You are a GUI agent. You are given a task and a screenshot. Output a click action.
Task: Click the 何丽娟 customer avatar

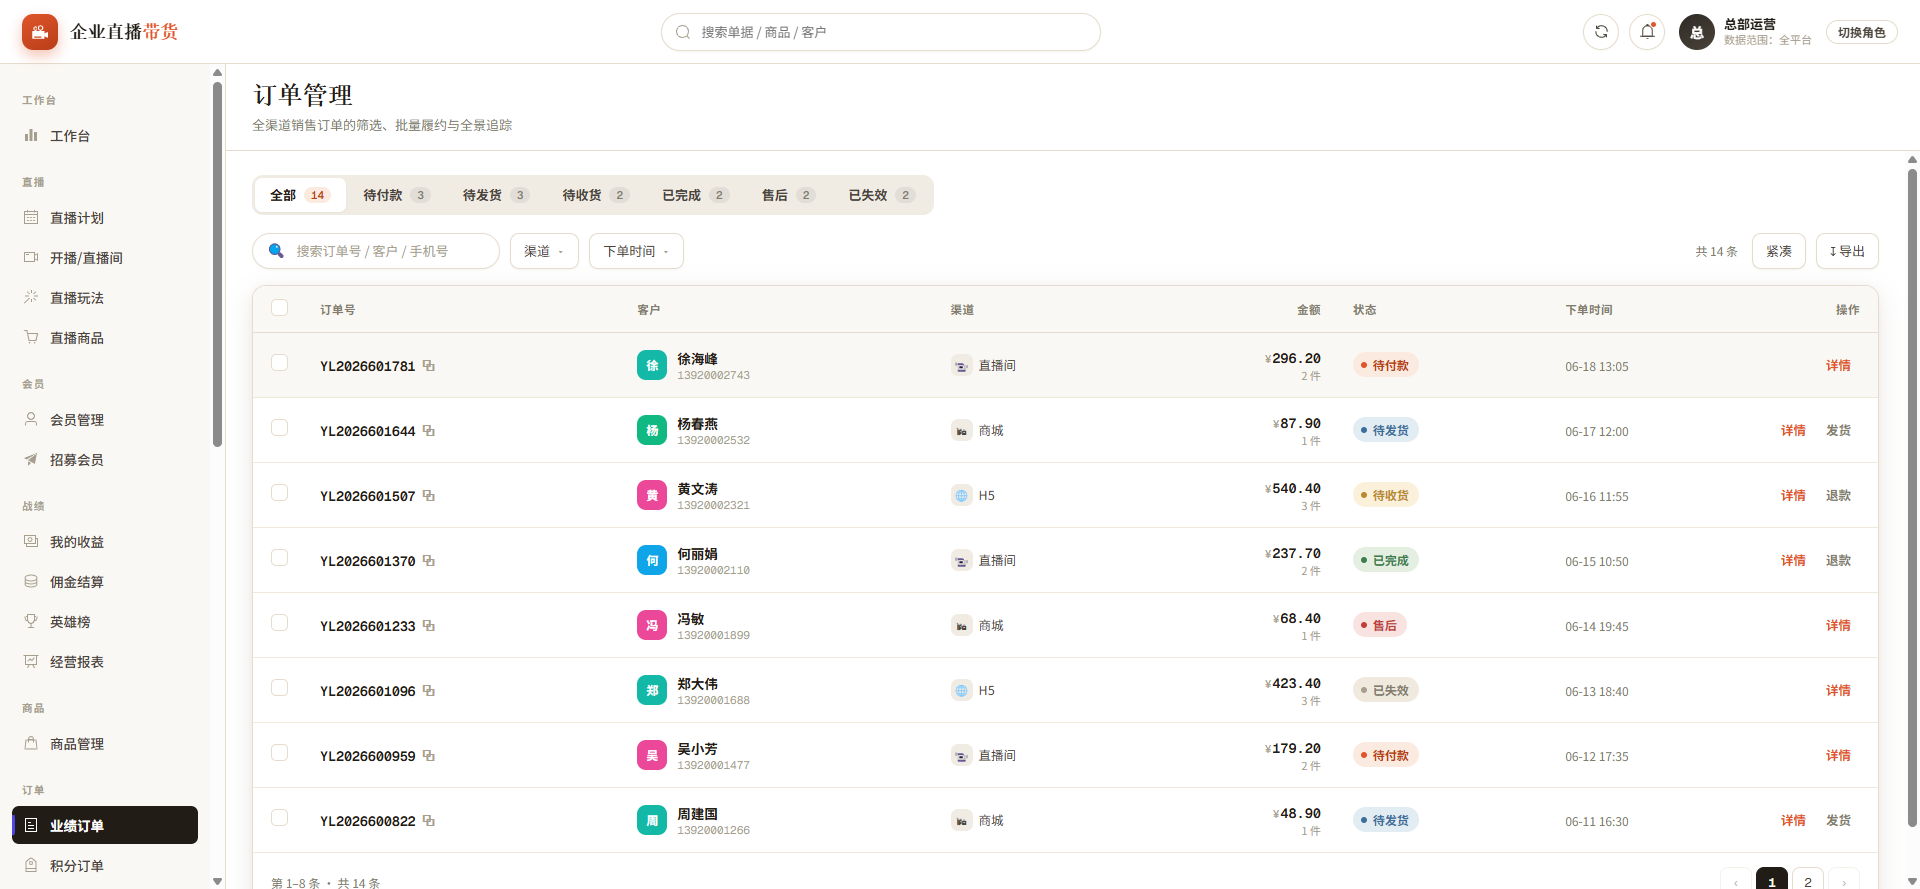click(652, 560)
